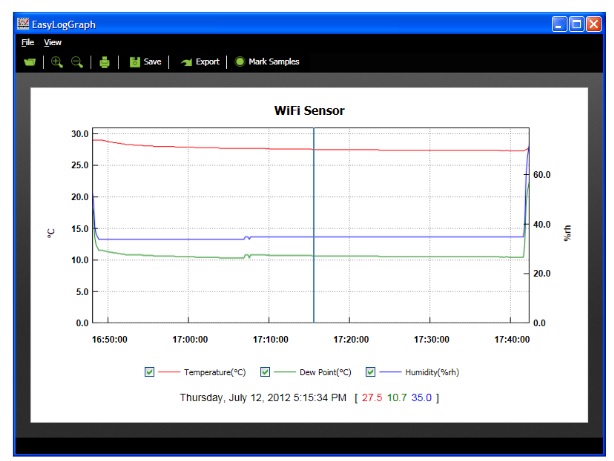Uncheck the Dew Point(°C) series checkbox
614x461 pixels.
point(265,372)
